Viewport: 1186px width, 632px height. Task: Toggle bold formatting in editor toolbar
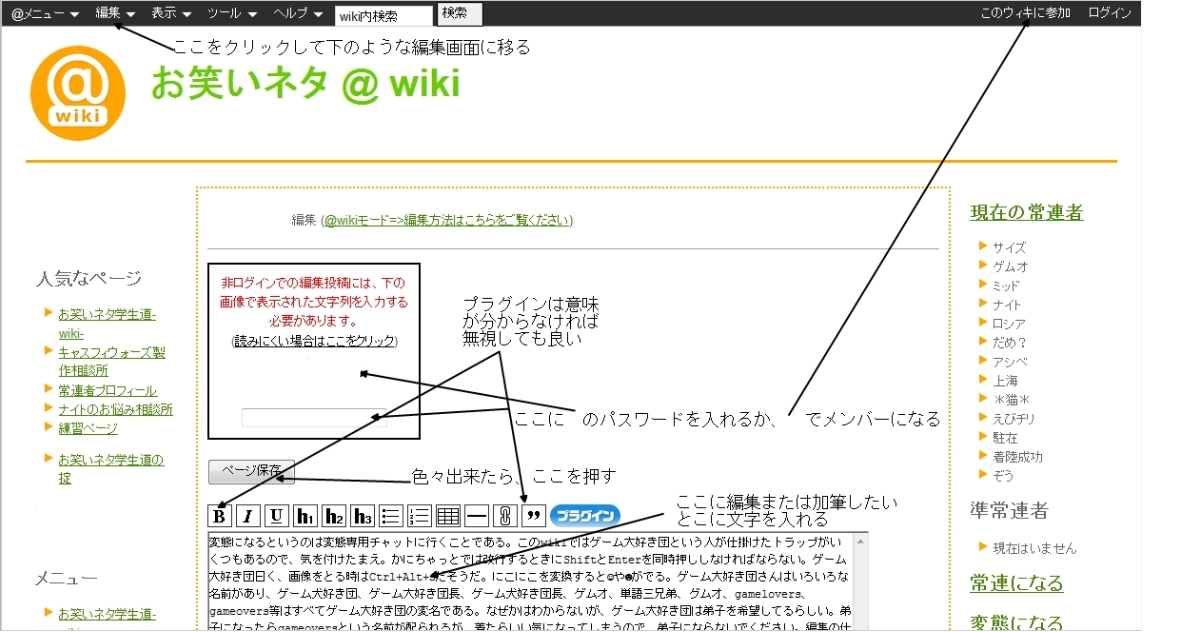click(x=219, y=516)
